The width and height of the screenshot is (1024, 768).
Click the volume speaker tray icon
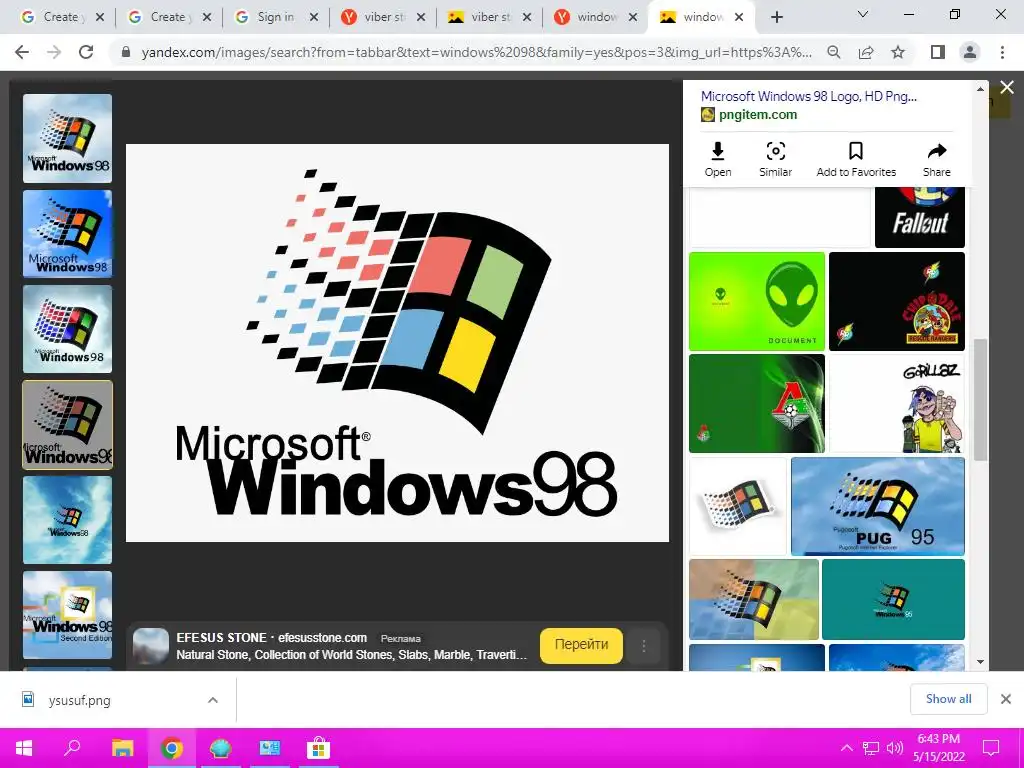(x=895, y=748)
